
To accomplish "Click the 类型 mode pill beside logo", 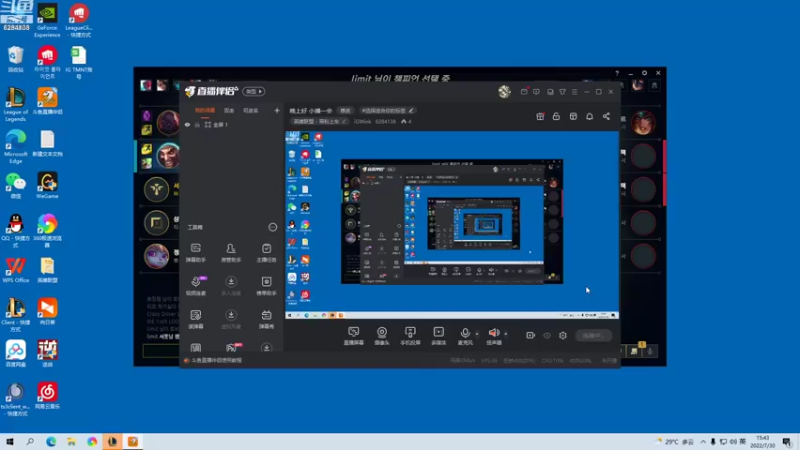I will pyautogui.click(x=254, y=91).
